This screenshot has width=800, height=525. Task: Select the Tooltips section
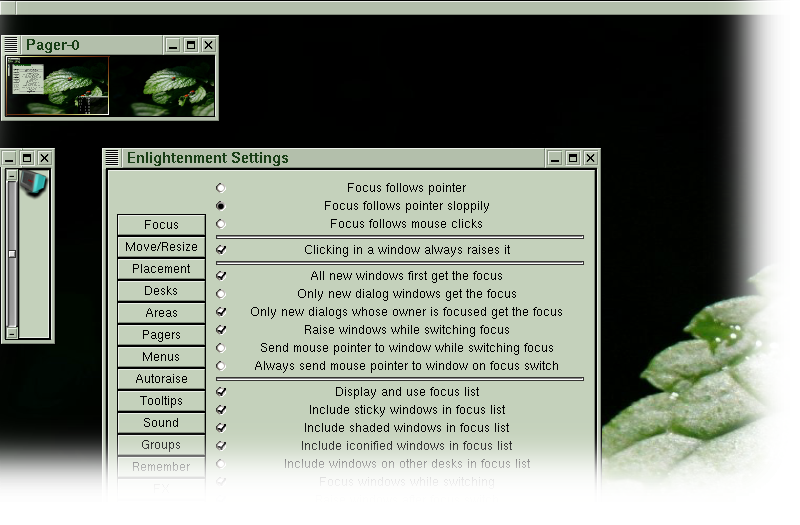pyautogui.click(x=161, y=401)
